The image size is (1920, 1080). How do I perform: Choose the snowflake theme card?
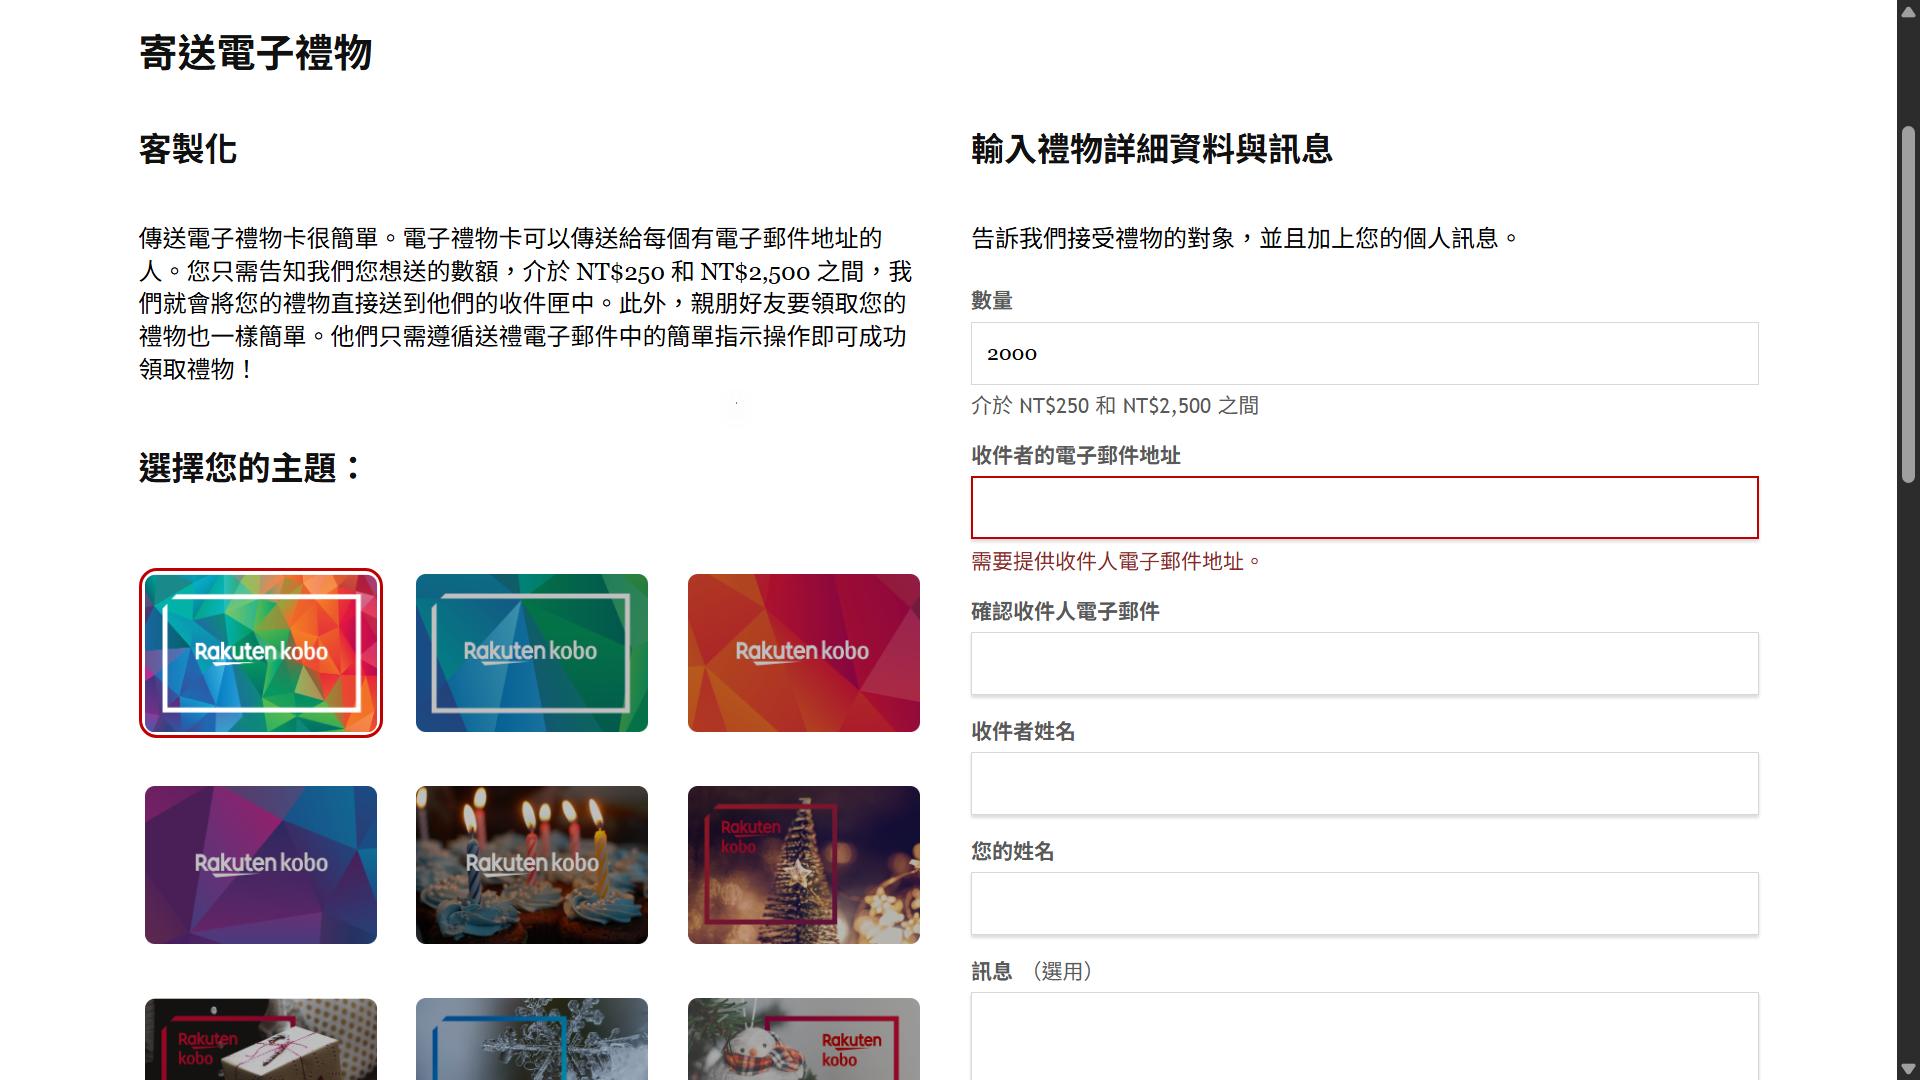(x=532, y=1039)
